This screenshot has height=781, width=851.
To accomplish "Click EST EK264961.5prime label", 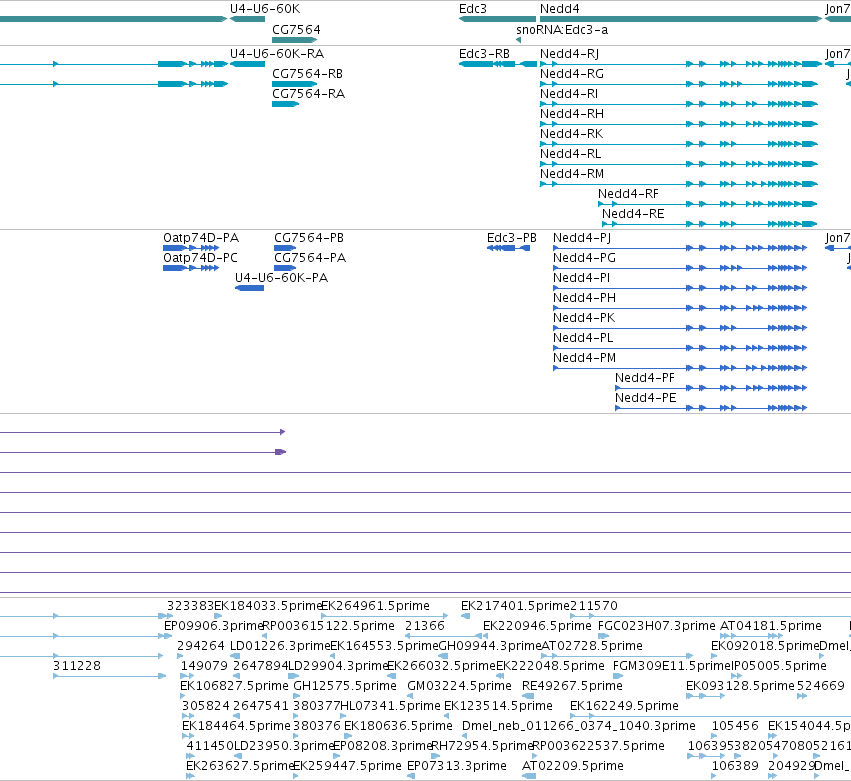I will click(376, 606).
